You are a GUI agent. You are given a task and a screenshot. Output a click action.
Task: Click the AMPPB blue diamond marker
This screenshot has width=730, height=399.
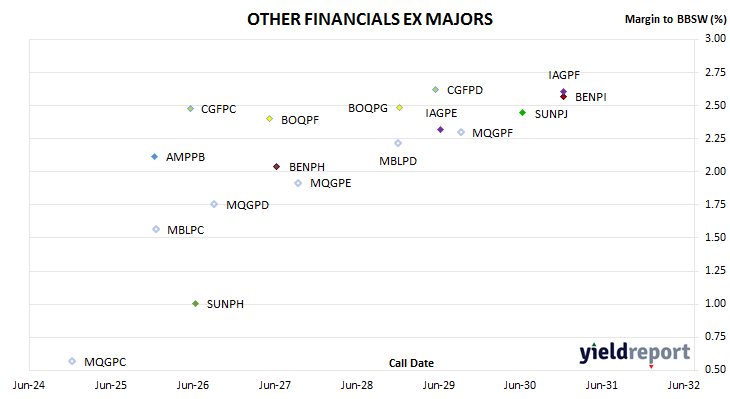tap(155, 156)
